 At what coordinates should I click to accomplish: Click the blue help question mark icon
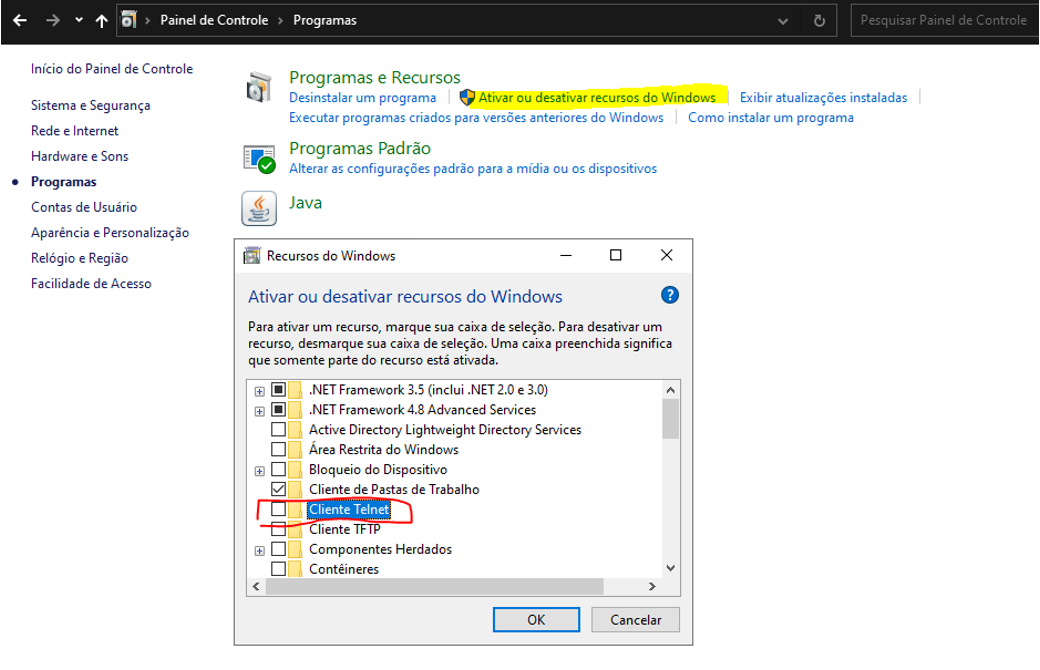(670, 295)
